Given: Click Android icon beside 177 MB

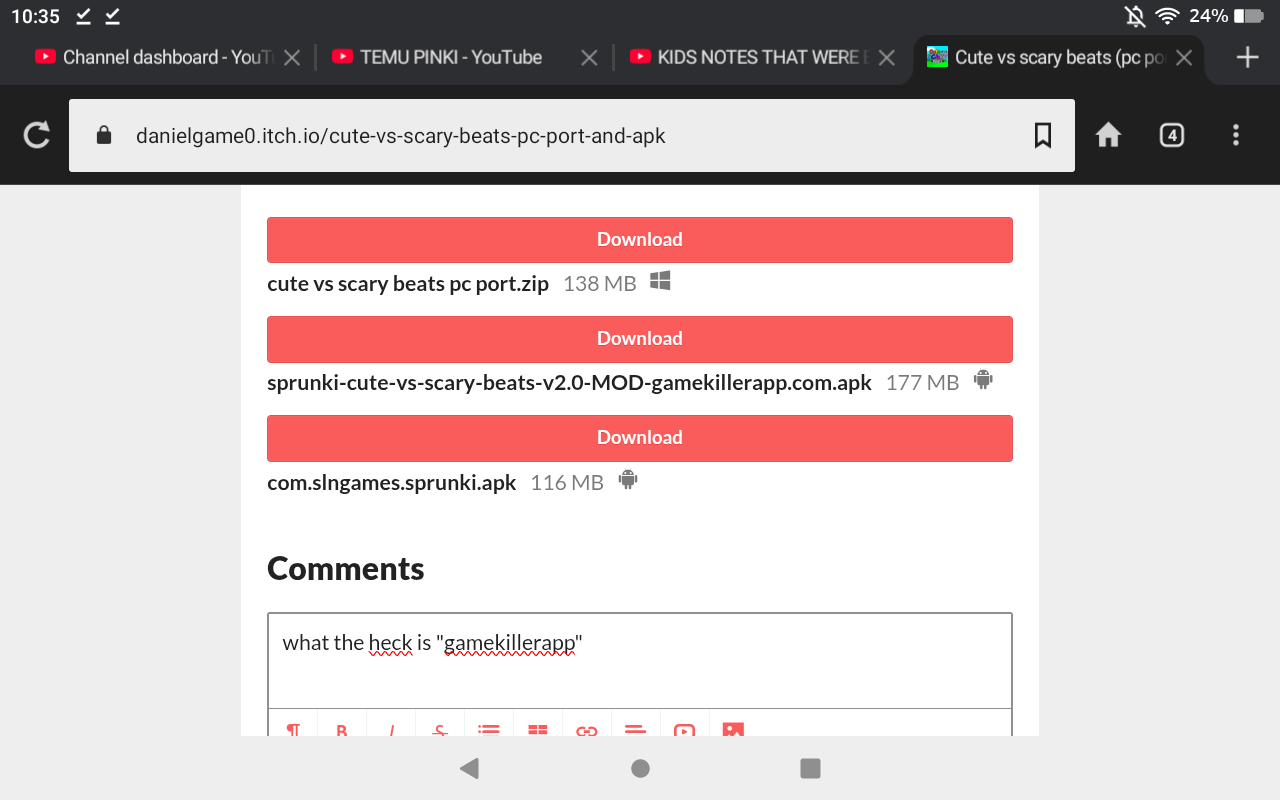Looking at the screenshot, I should [982, 380].
